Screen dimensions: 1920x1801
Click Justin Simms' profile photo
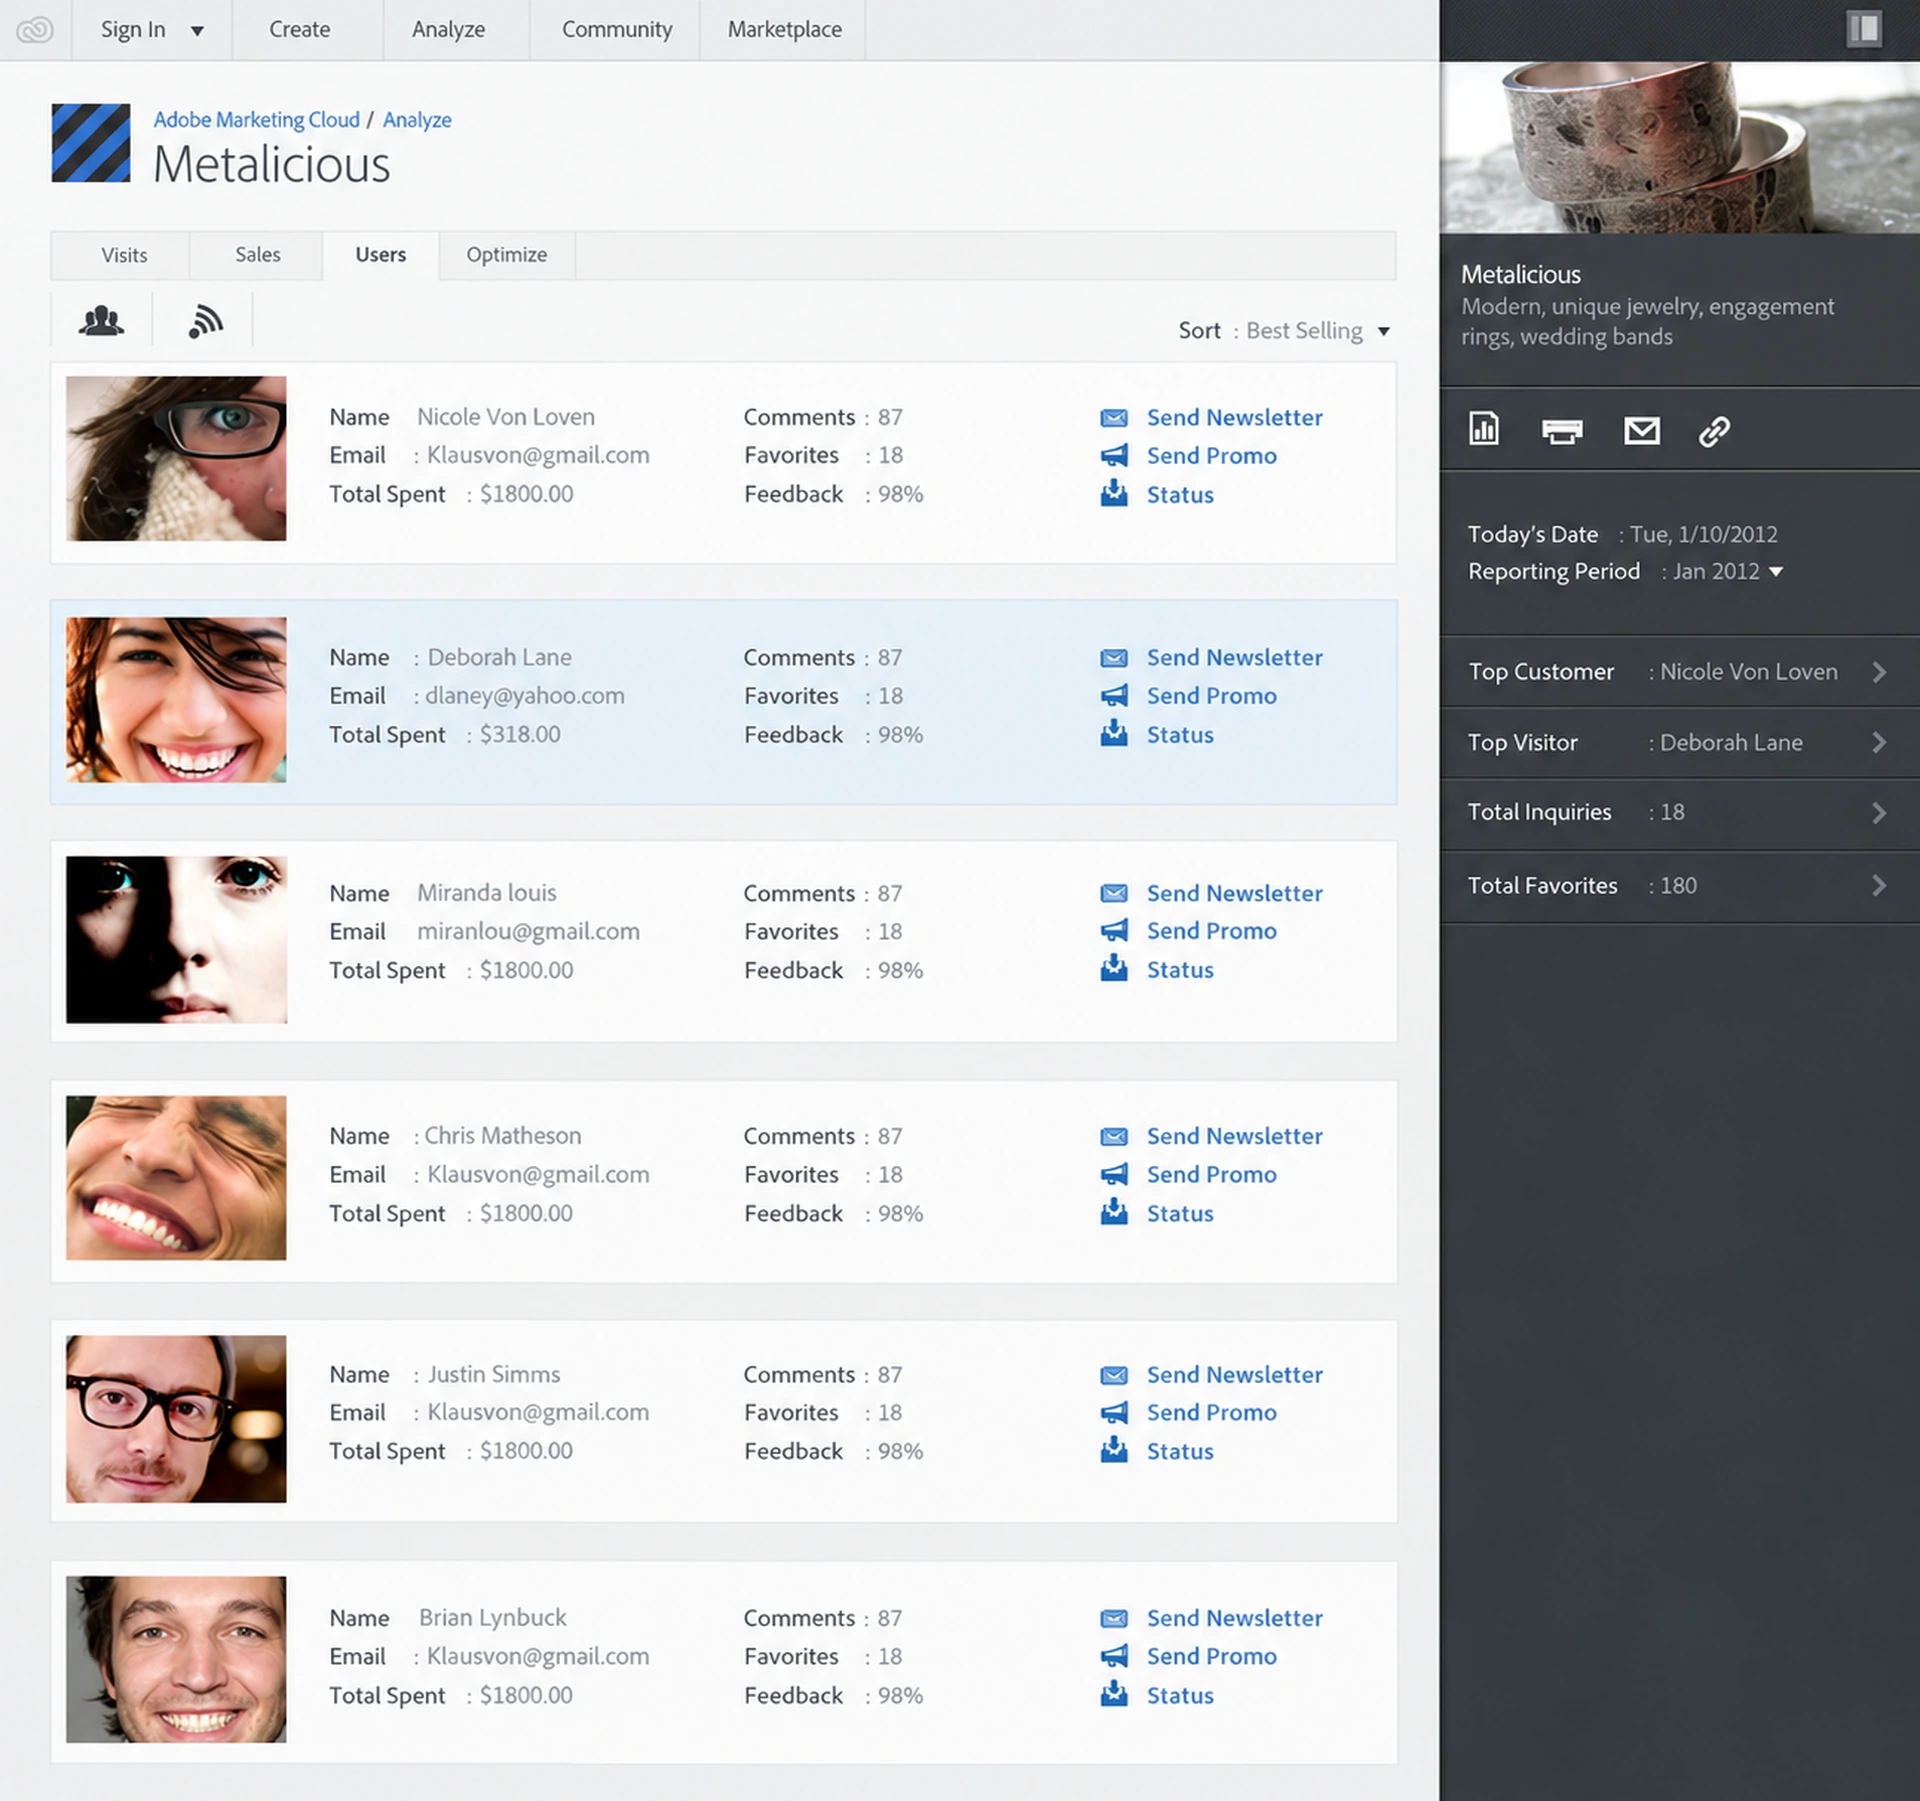176,1419
